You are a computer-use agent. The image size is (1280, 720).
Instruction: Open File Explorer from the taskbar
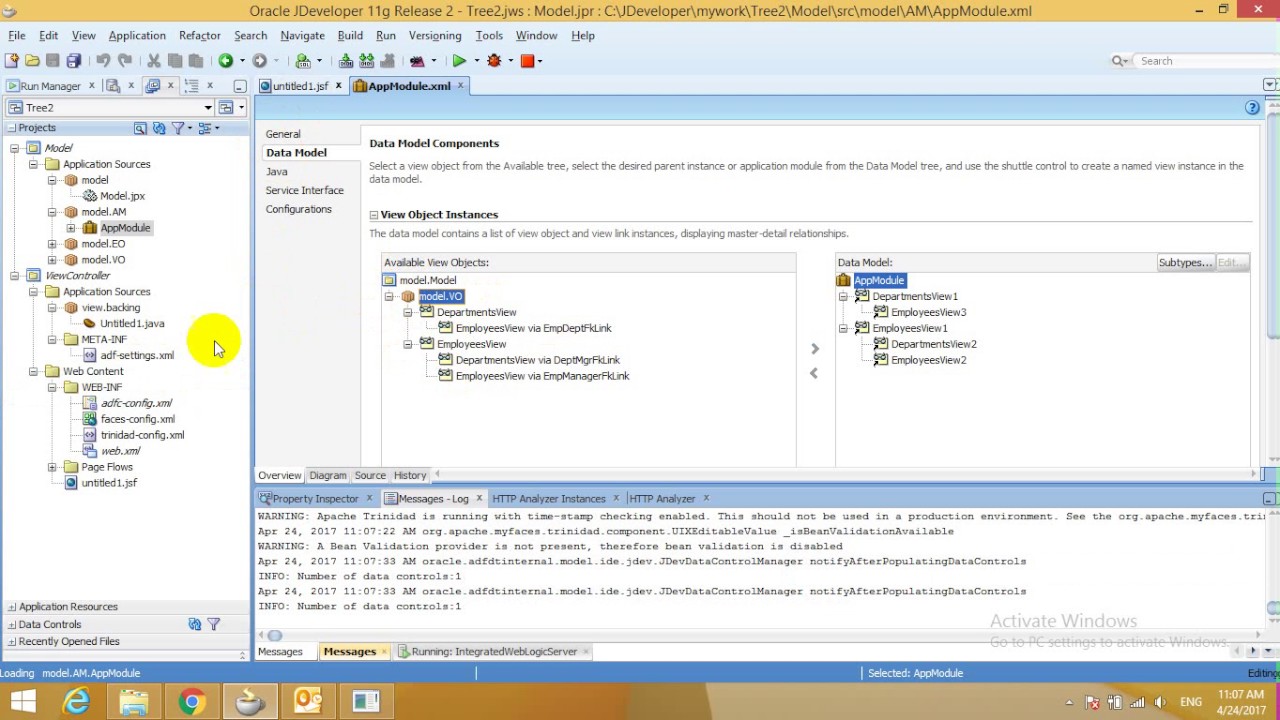134,702
